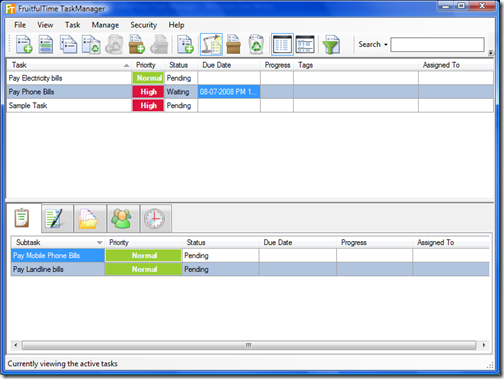This screenshot has width=504, height=379.
Task: Open the Task menu
Action: point(72,25)
